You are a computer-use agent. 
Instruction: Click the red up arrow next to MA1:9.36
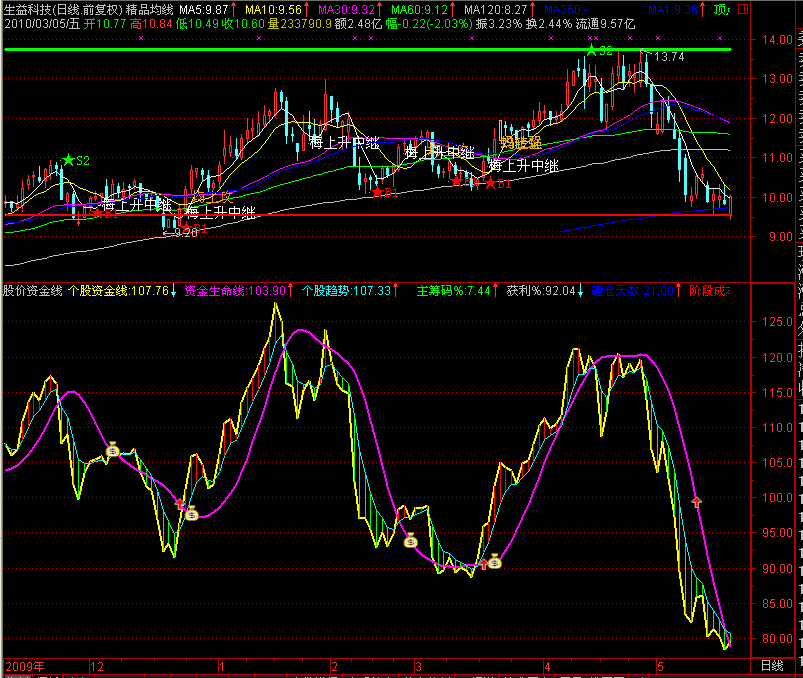pos(703,9)
